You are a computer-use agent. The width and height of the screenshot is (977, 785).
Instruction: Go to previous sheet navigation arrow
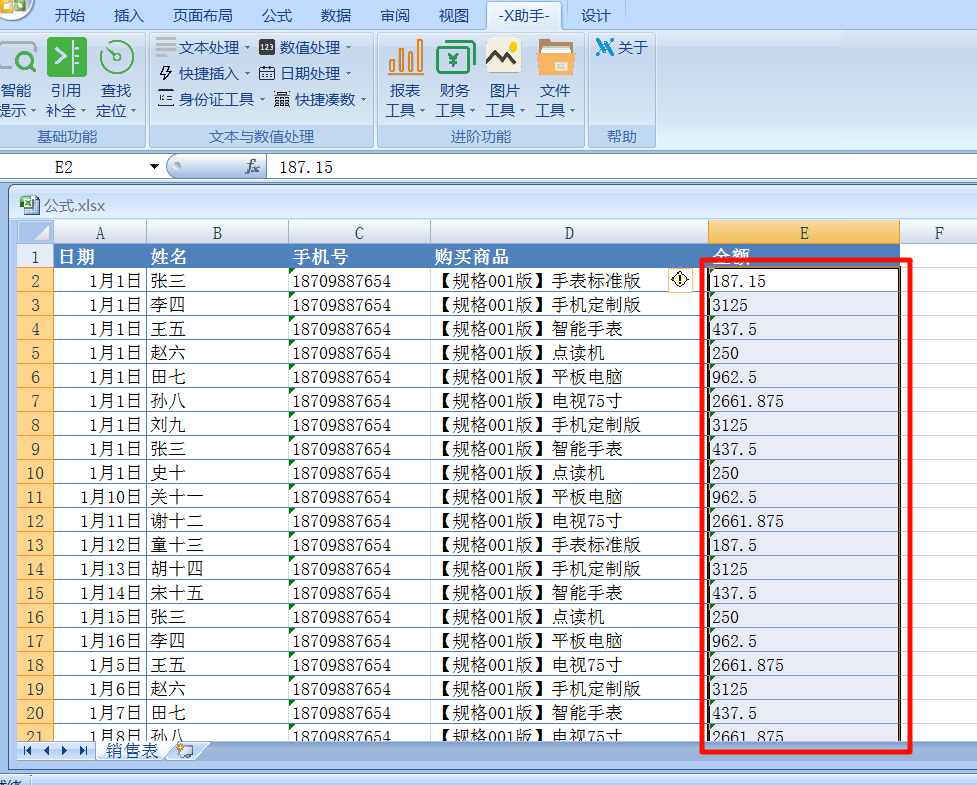coord(46,750)
